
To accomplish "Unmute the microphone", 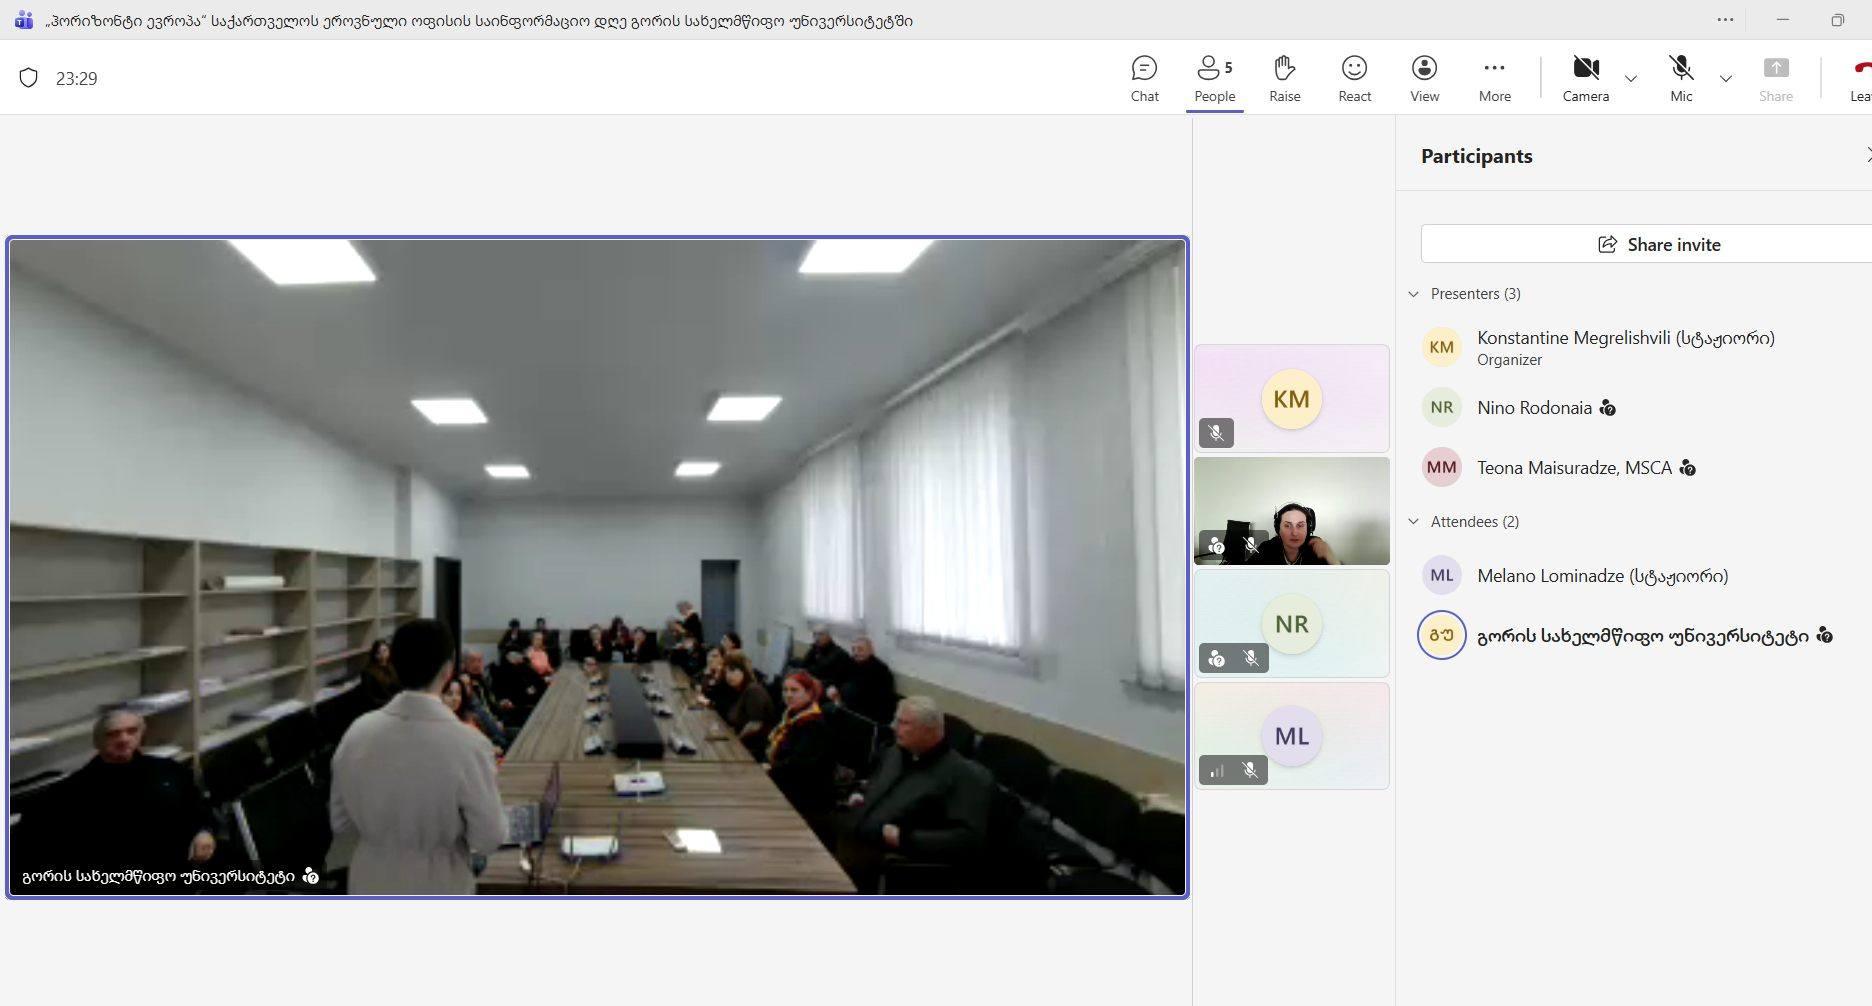I will coord(1681,78).
